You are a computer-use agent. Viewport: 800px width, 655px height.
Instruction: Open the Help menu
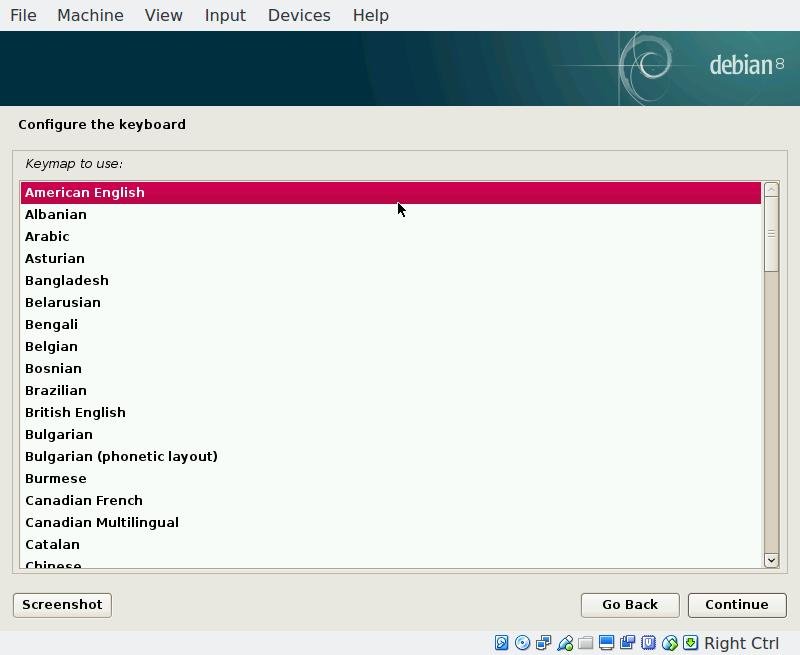tap(370, 15)
